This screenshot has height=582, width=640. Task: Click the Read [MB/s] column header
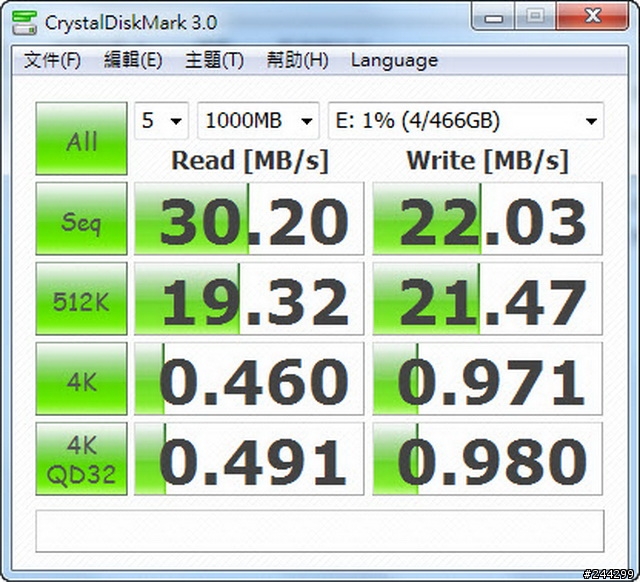(250, 161)
